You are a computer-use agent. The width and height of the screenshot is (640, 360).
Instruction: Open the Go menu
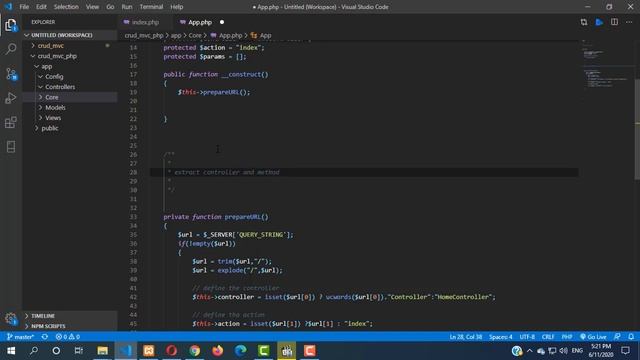pos(110,7)
